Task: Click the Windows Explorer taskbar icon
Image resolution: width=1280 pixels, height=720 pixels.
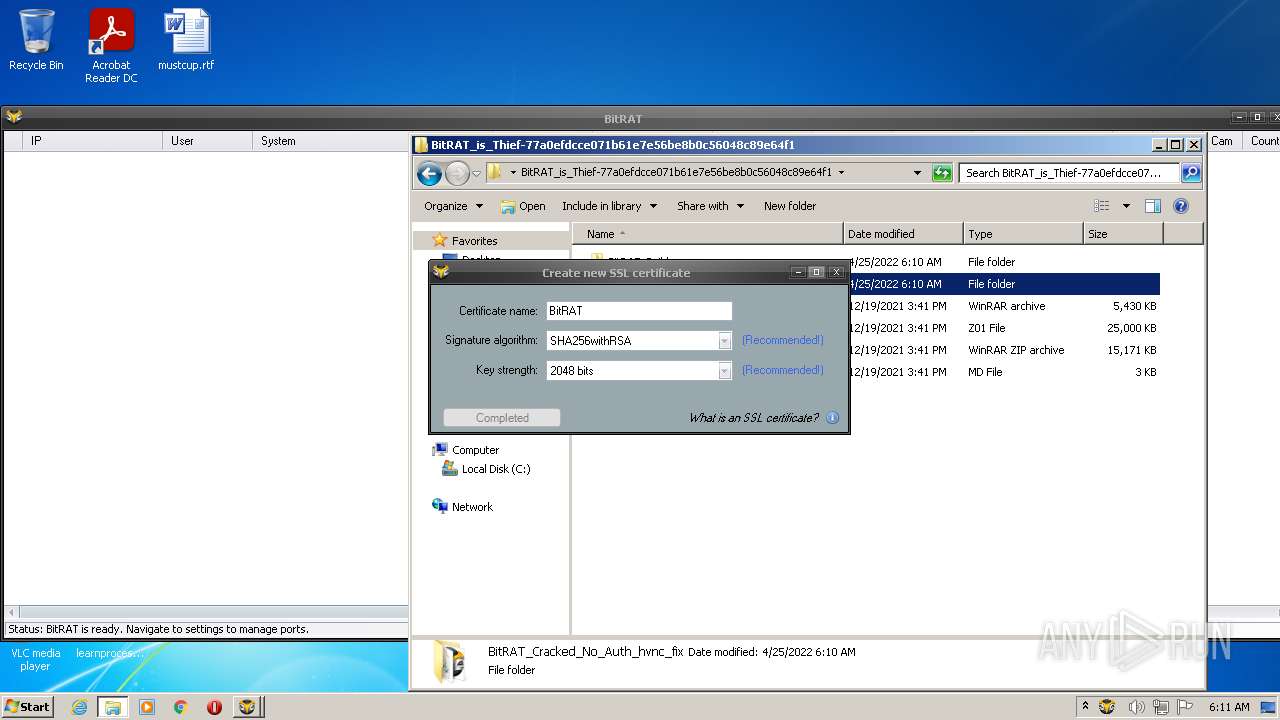Action: tap(113, 707)
